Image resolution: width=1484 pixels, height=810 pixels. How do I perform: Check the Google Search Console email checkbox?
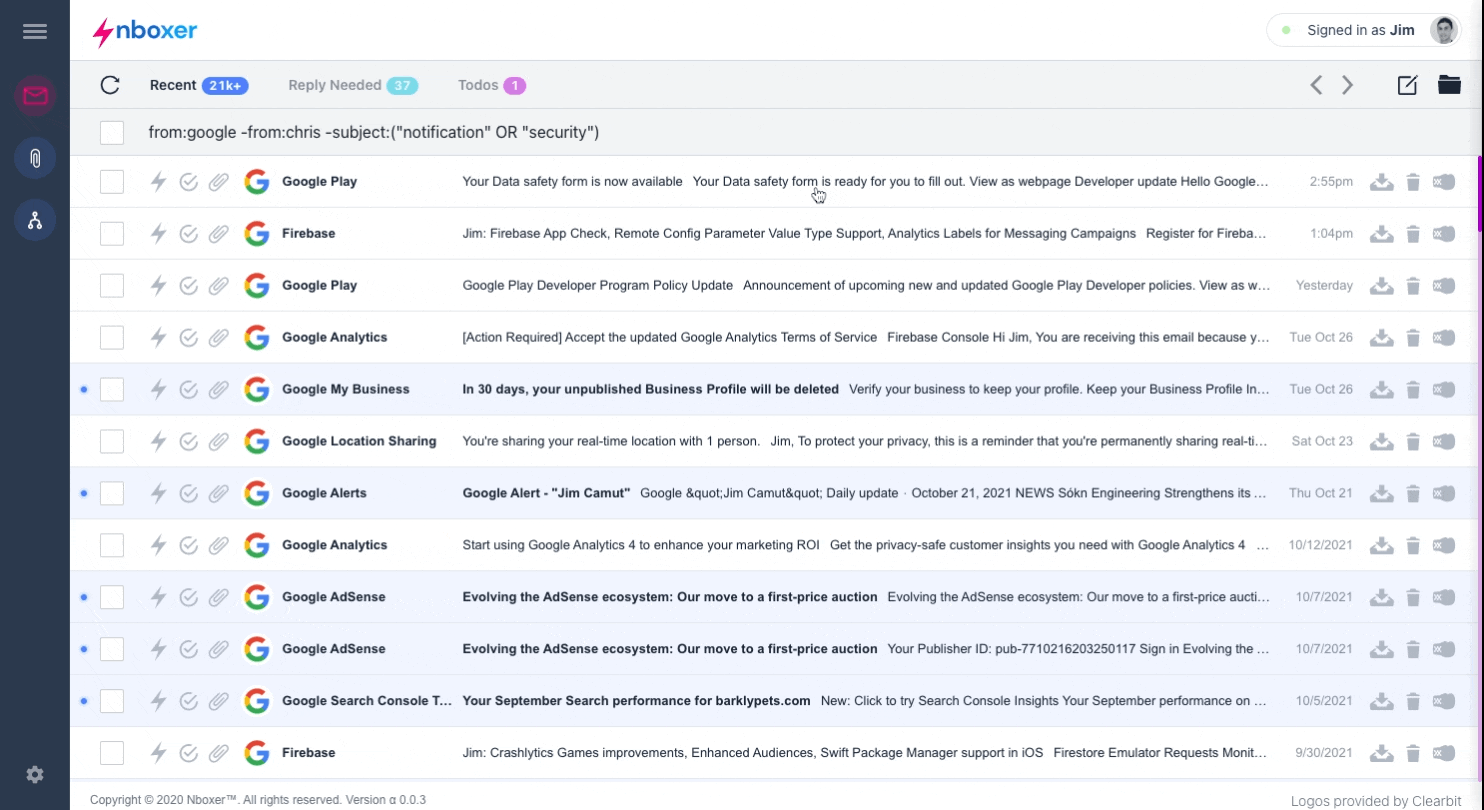pos(112,701)
